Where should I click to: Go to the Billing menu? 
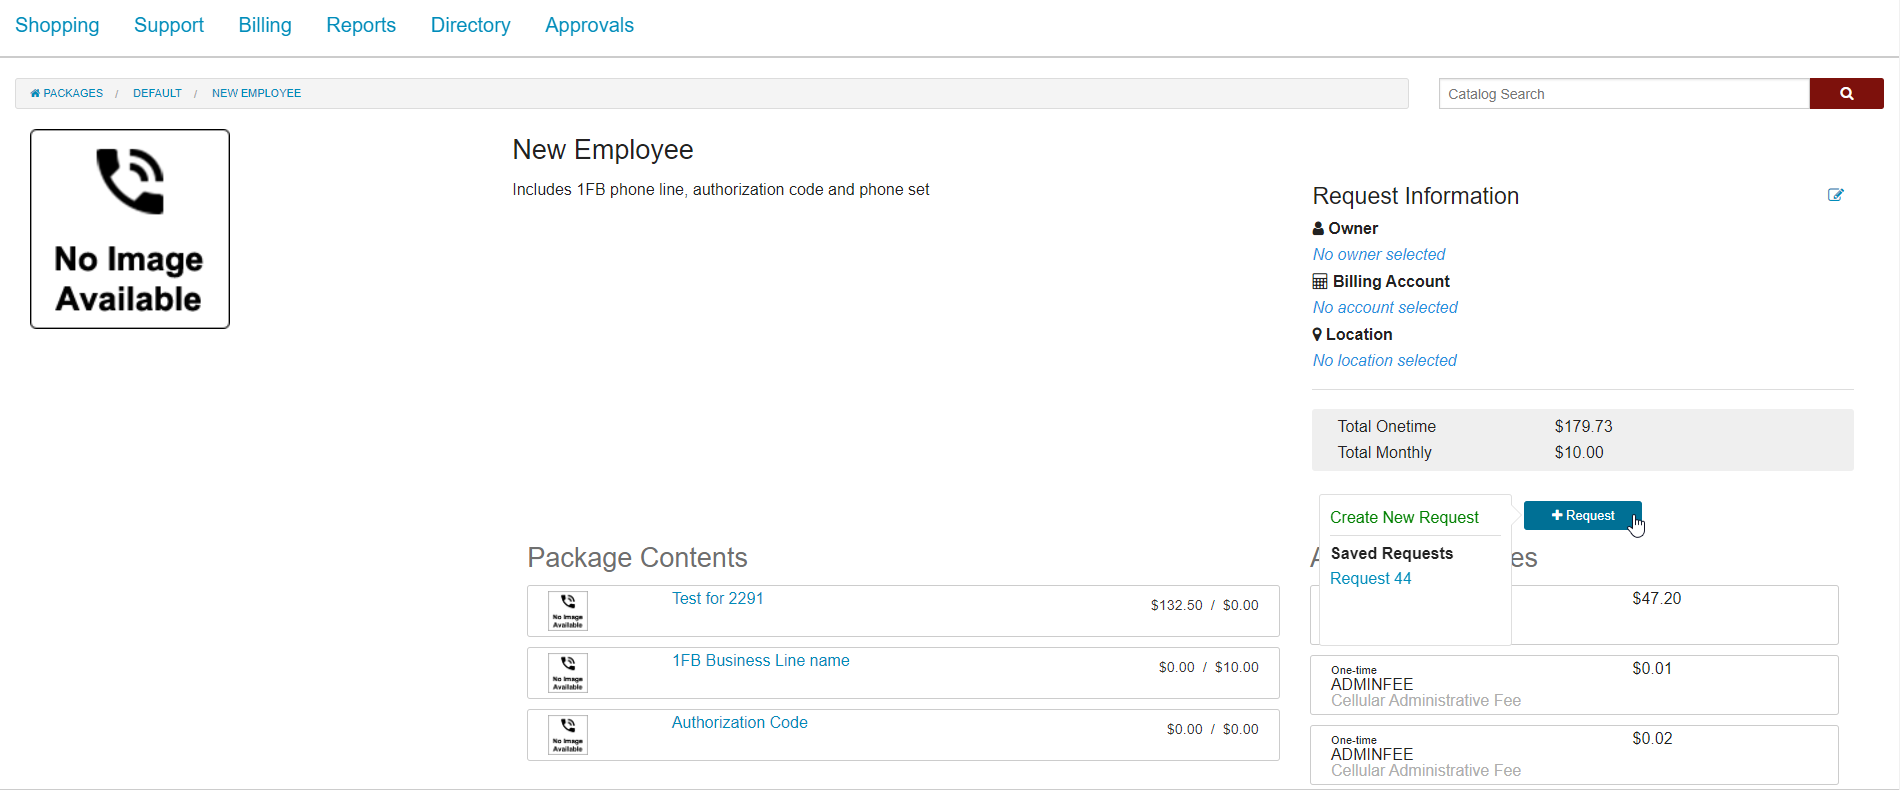pos(265,25)
